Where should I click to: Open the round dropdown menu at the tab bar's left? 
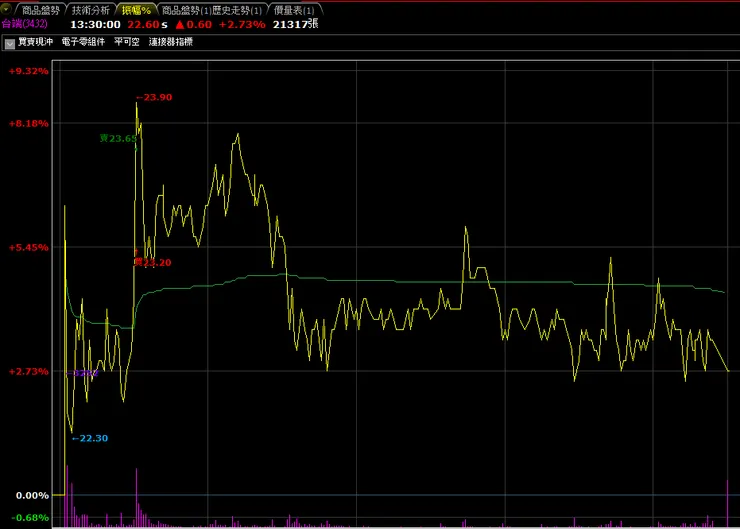click(x=6, y=8)
